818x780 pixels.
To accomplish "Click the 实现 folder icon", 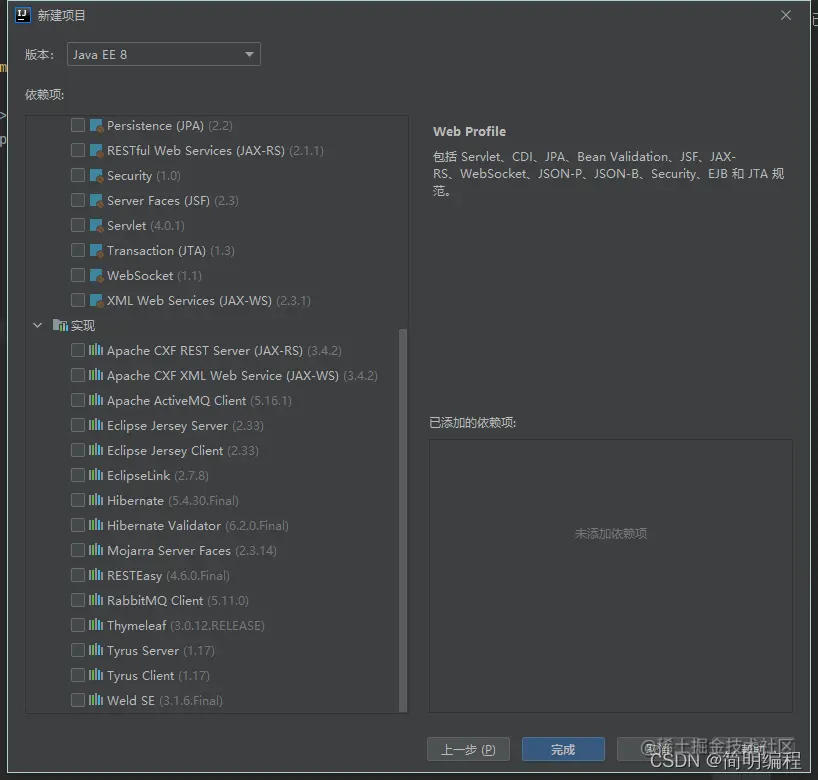I will click(60, 326).
